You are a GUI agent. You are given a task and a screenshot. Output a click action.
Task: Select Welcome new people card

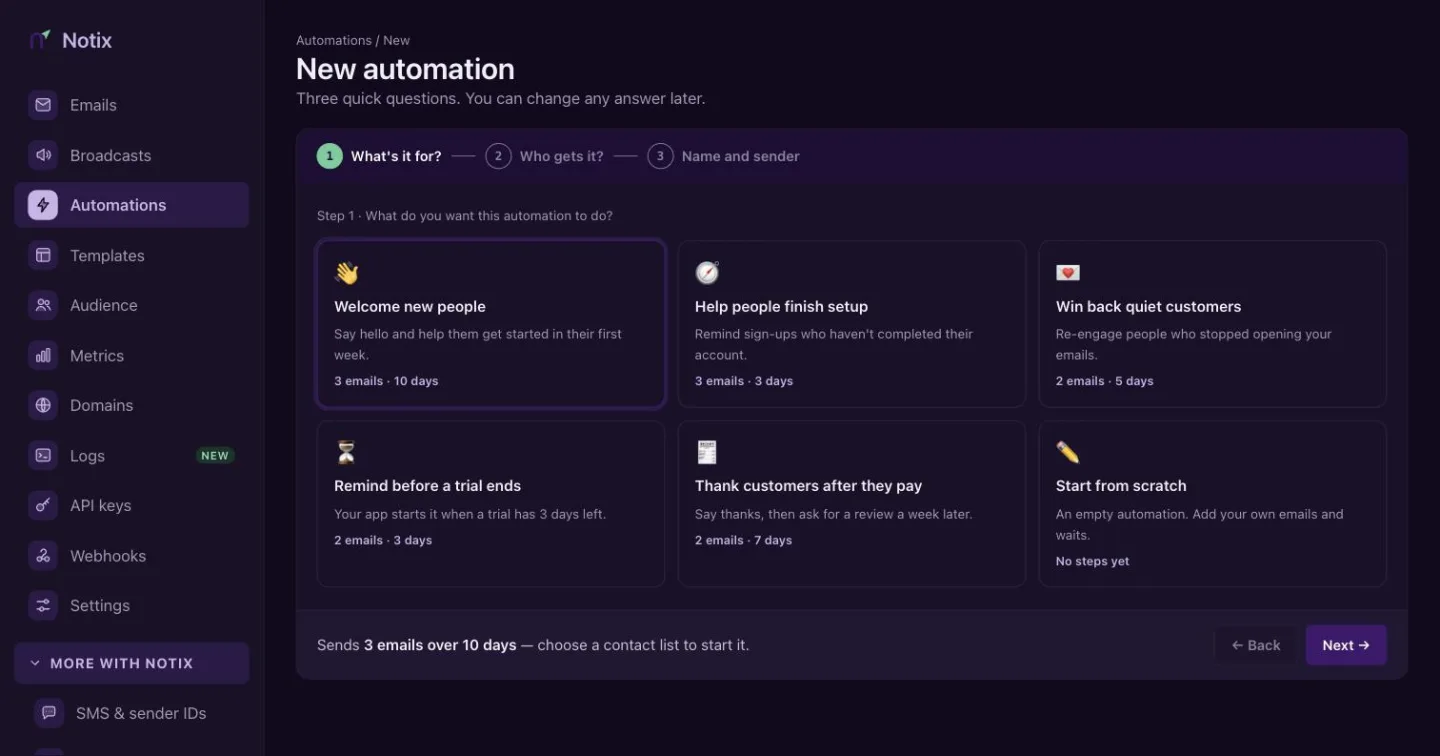pos(491,324)
